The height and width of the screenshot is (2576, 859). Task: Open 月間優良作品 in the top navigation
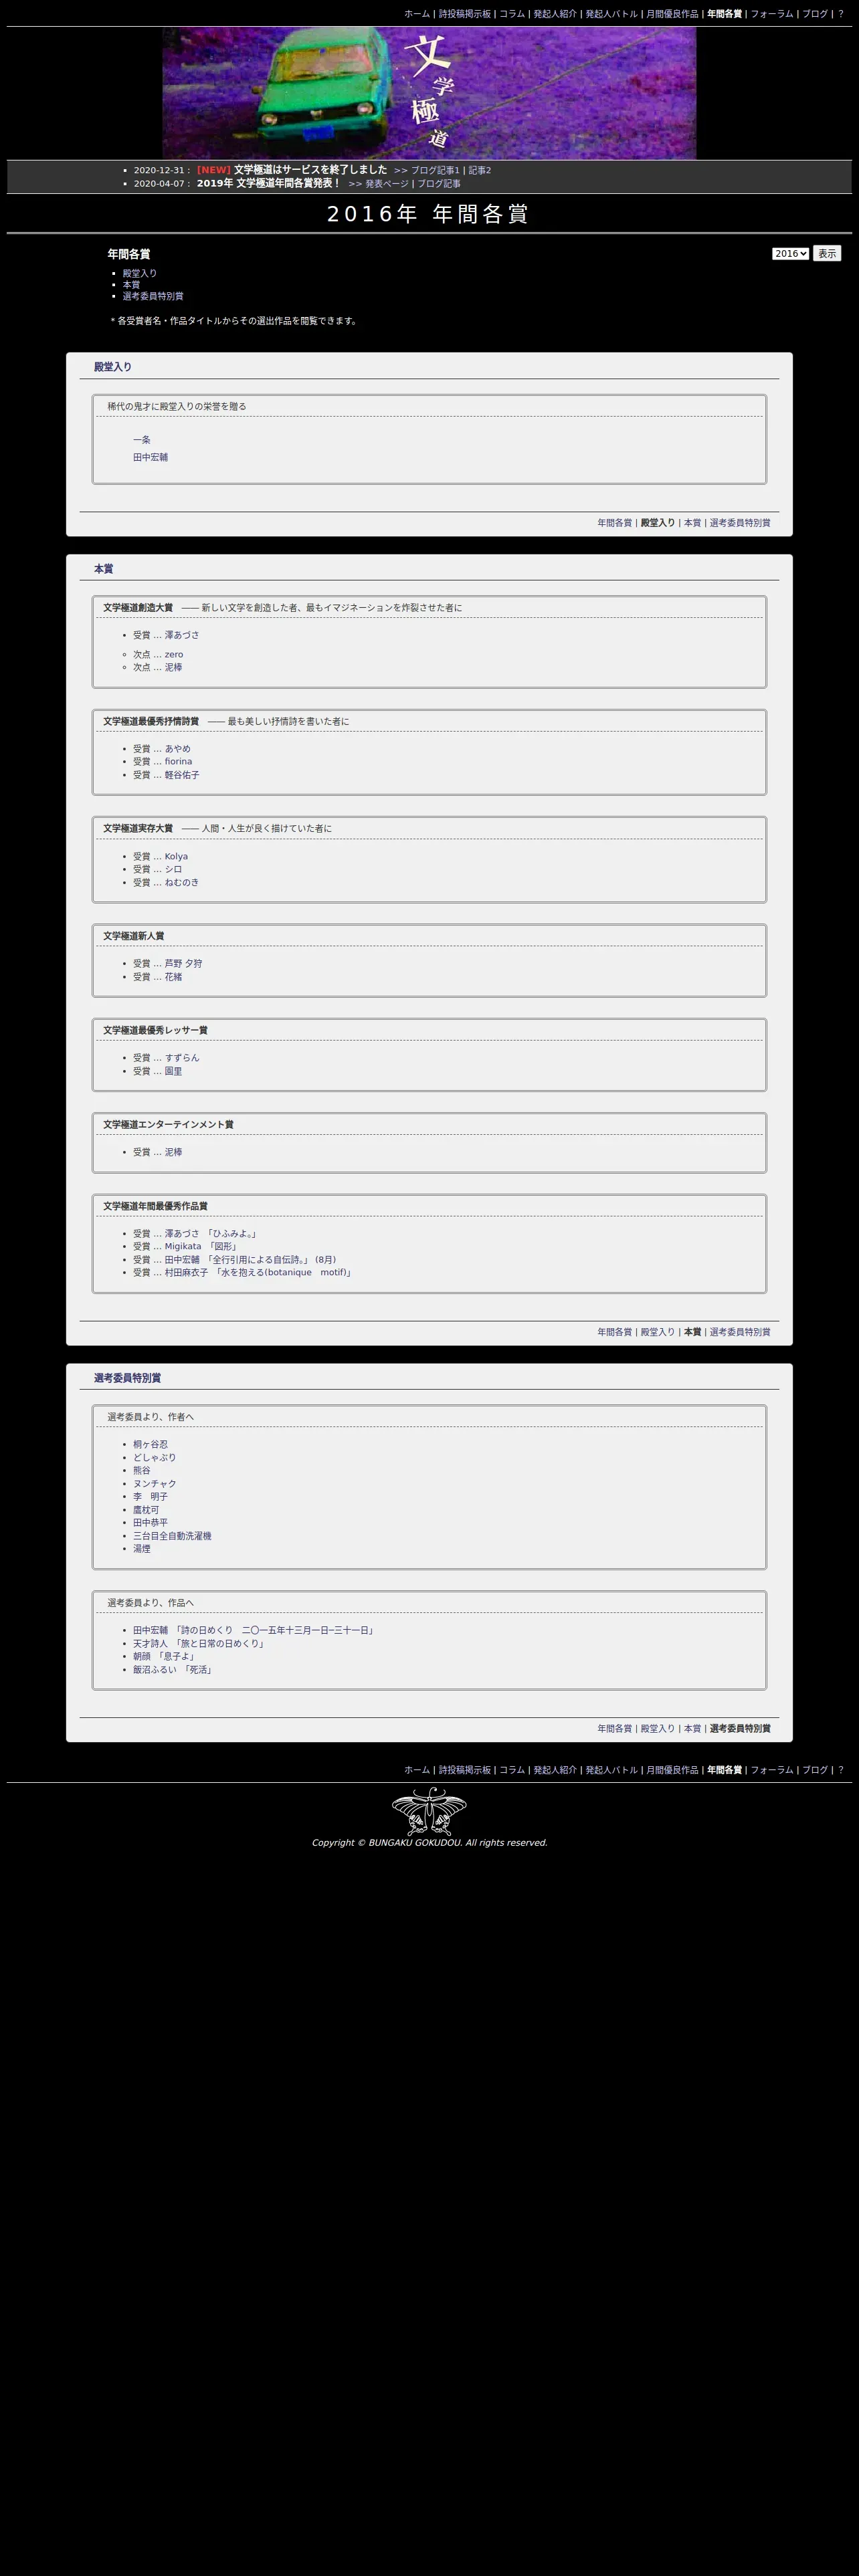point(672,14)
